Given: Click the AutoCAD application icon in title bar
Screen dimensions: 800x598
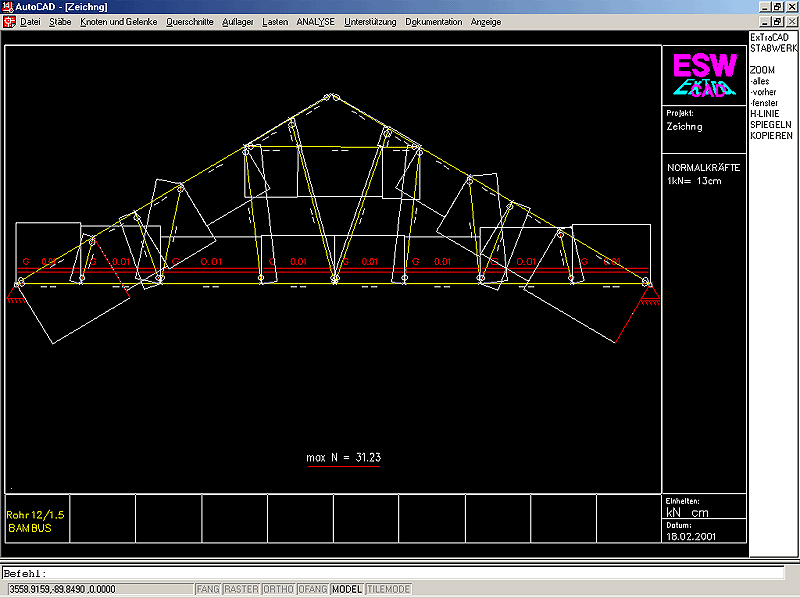Looking at the screenshot, I should [x=7, y=7].
